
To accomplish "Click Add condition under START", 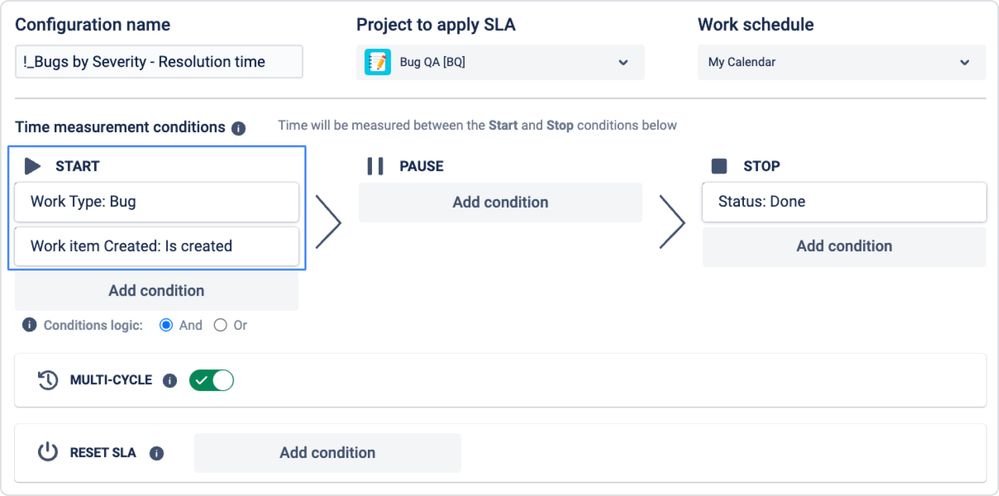I will 157,291.
